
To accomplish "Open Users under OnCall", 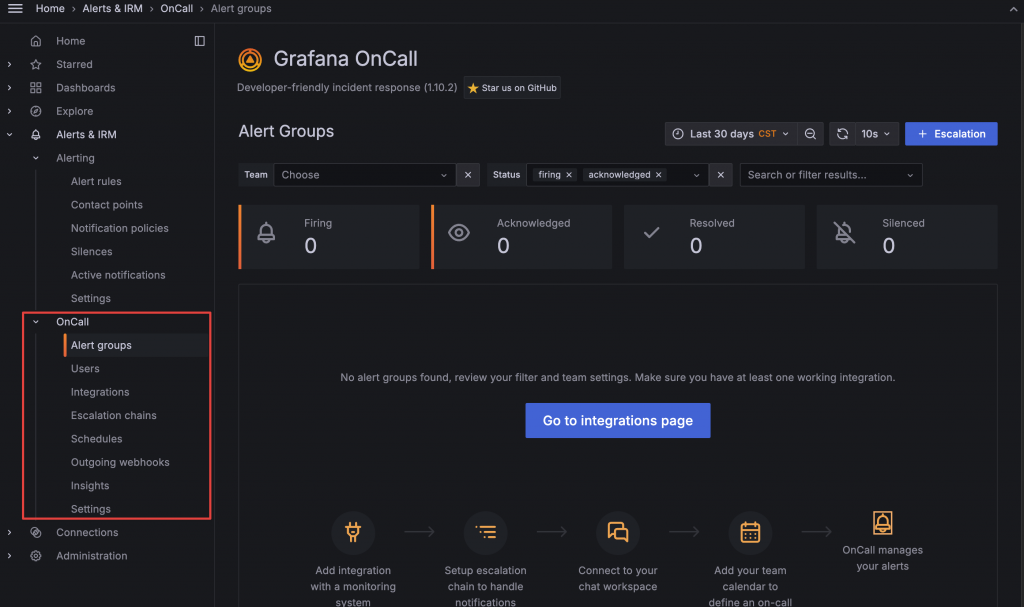I will click(x=85, y=369).
